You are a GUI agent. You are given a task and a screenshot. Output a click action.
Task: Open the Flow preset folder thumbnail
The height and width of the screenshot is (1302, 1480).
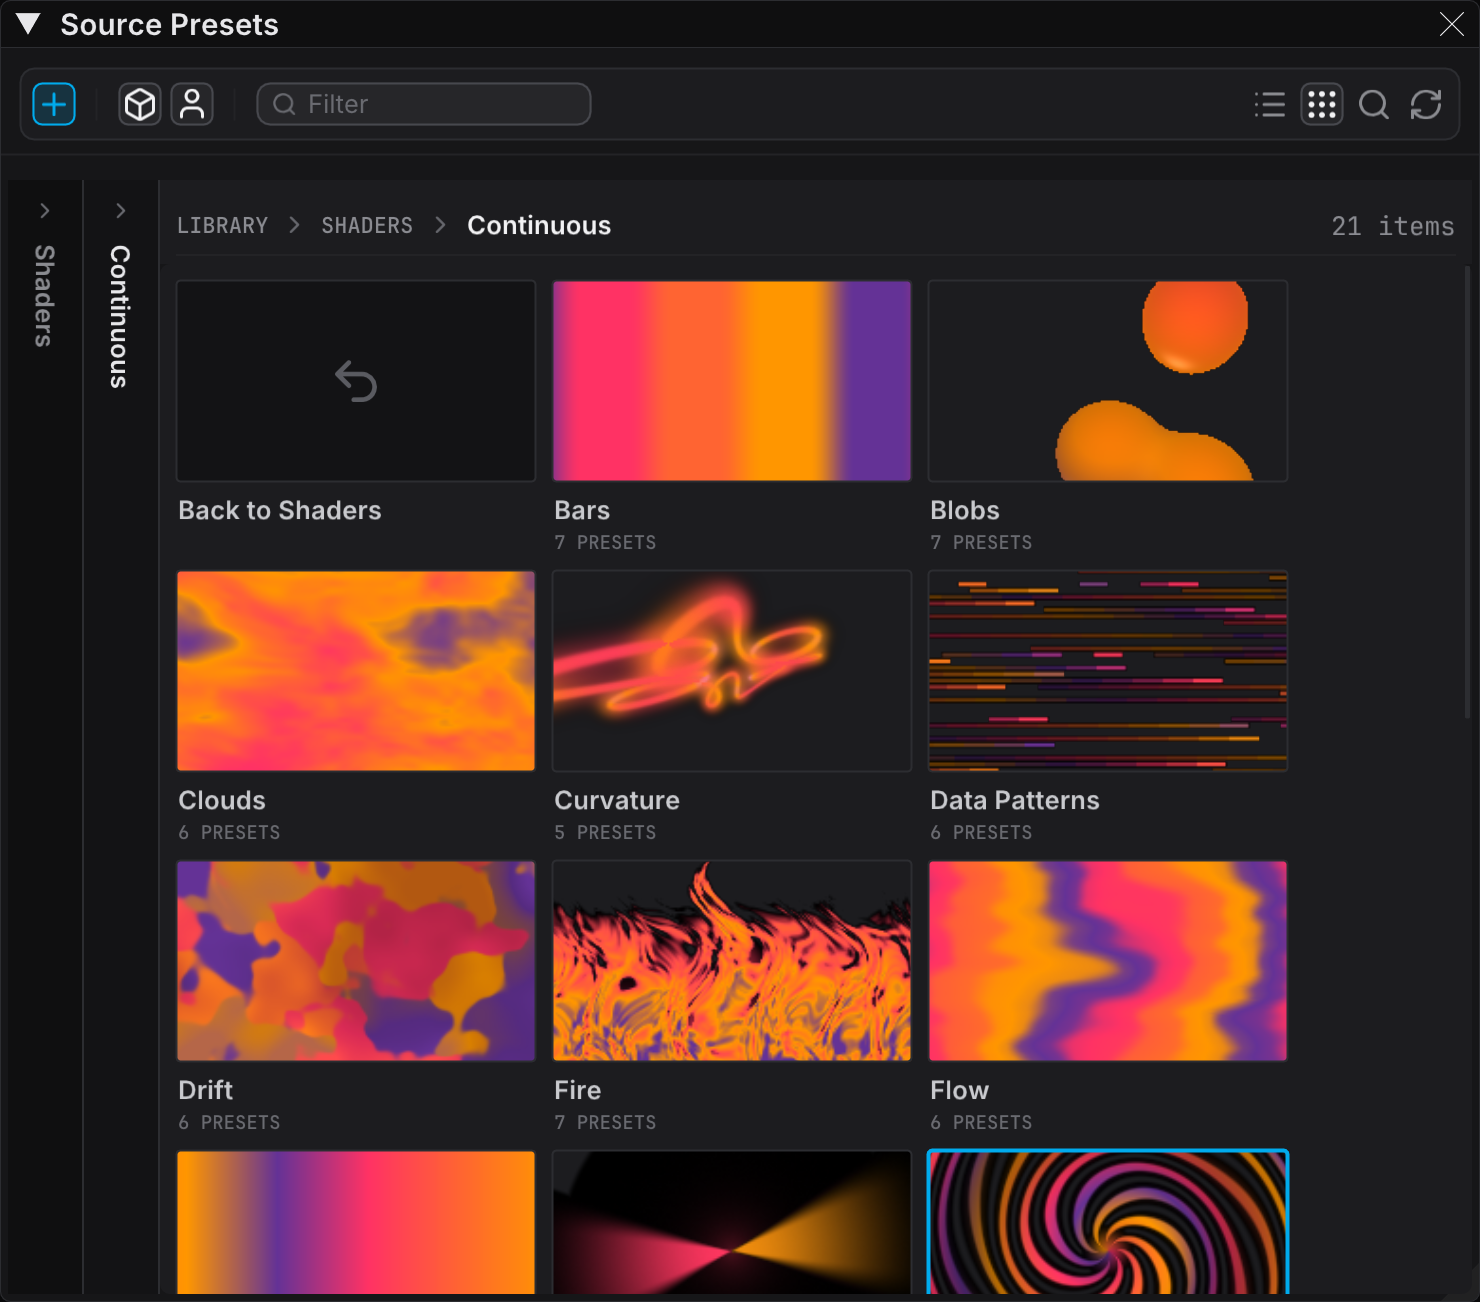[1108, 961]
